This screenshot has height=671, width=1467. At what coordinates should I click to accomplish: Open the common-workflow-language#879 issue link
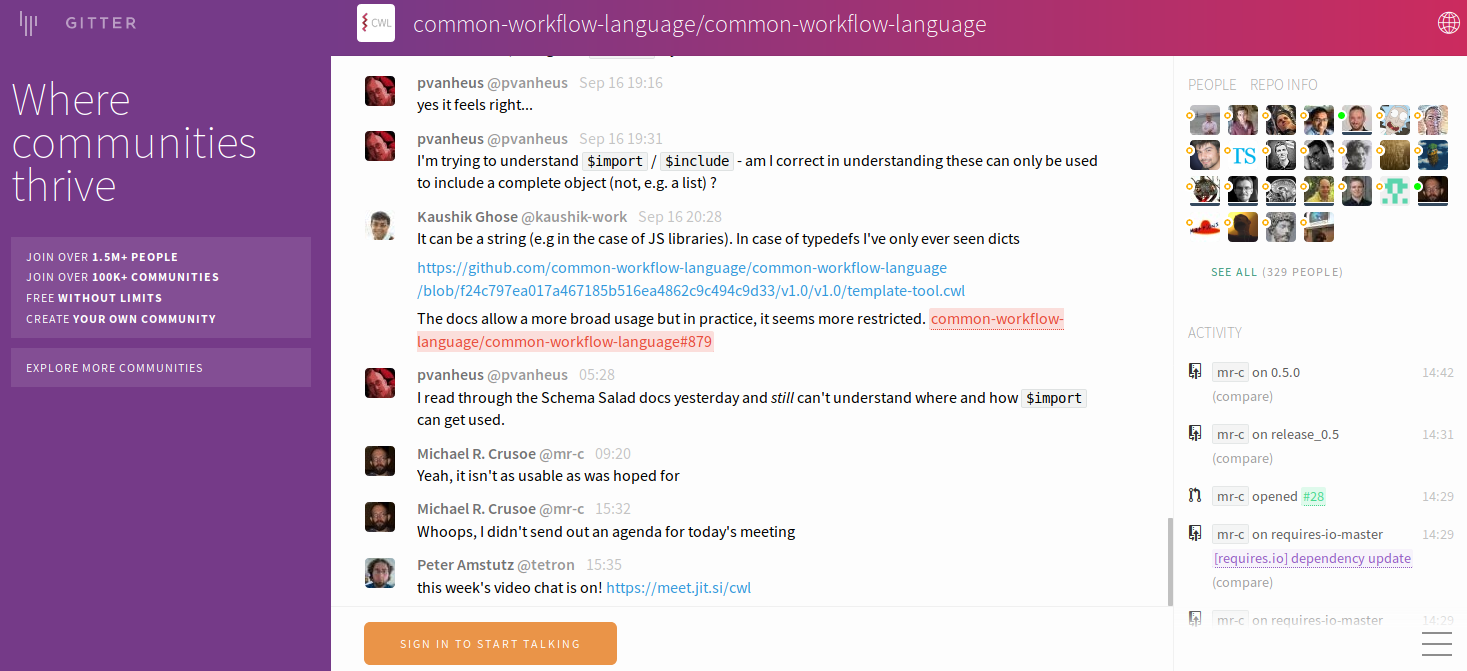pyautogui.click(x=740, y=330)
